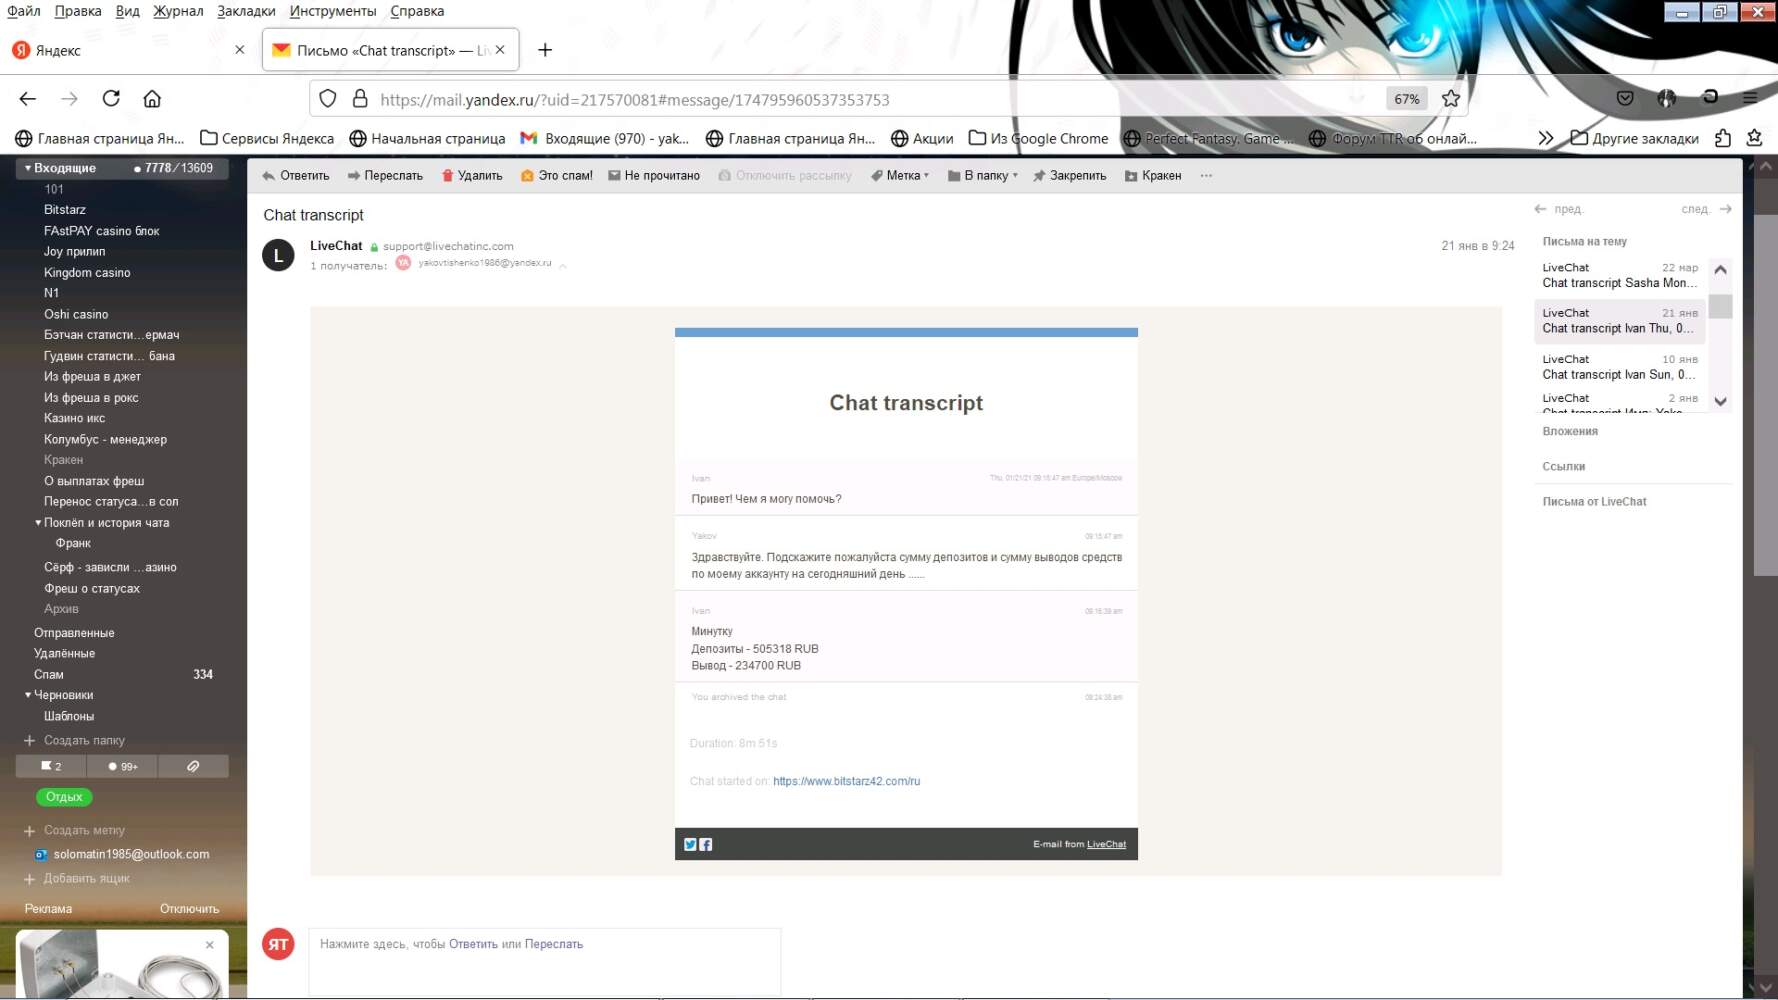1778x1000 pixels.
Task: Click the shield tracking protection icon
Action: (x=328, y=99)
